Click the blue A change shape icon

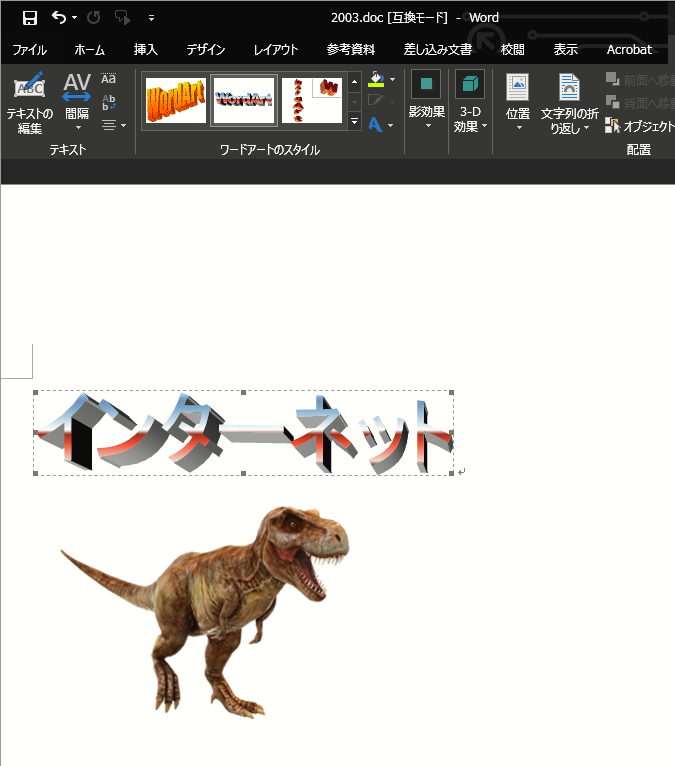click(x=375, y=125)
